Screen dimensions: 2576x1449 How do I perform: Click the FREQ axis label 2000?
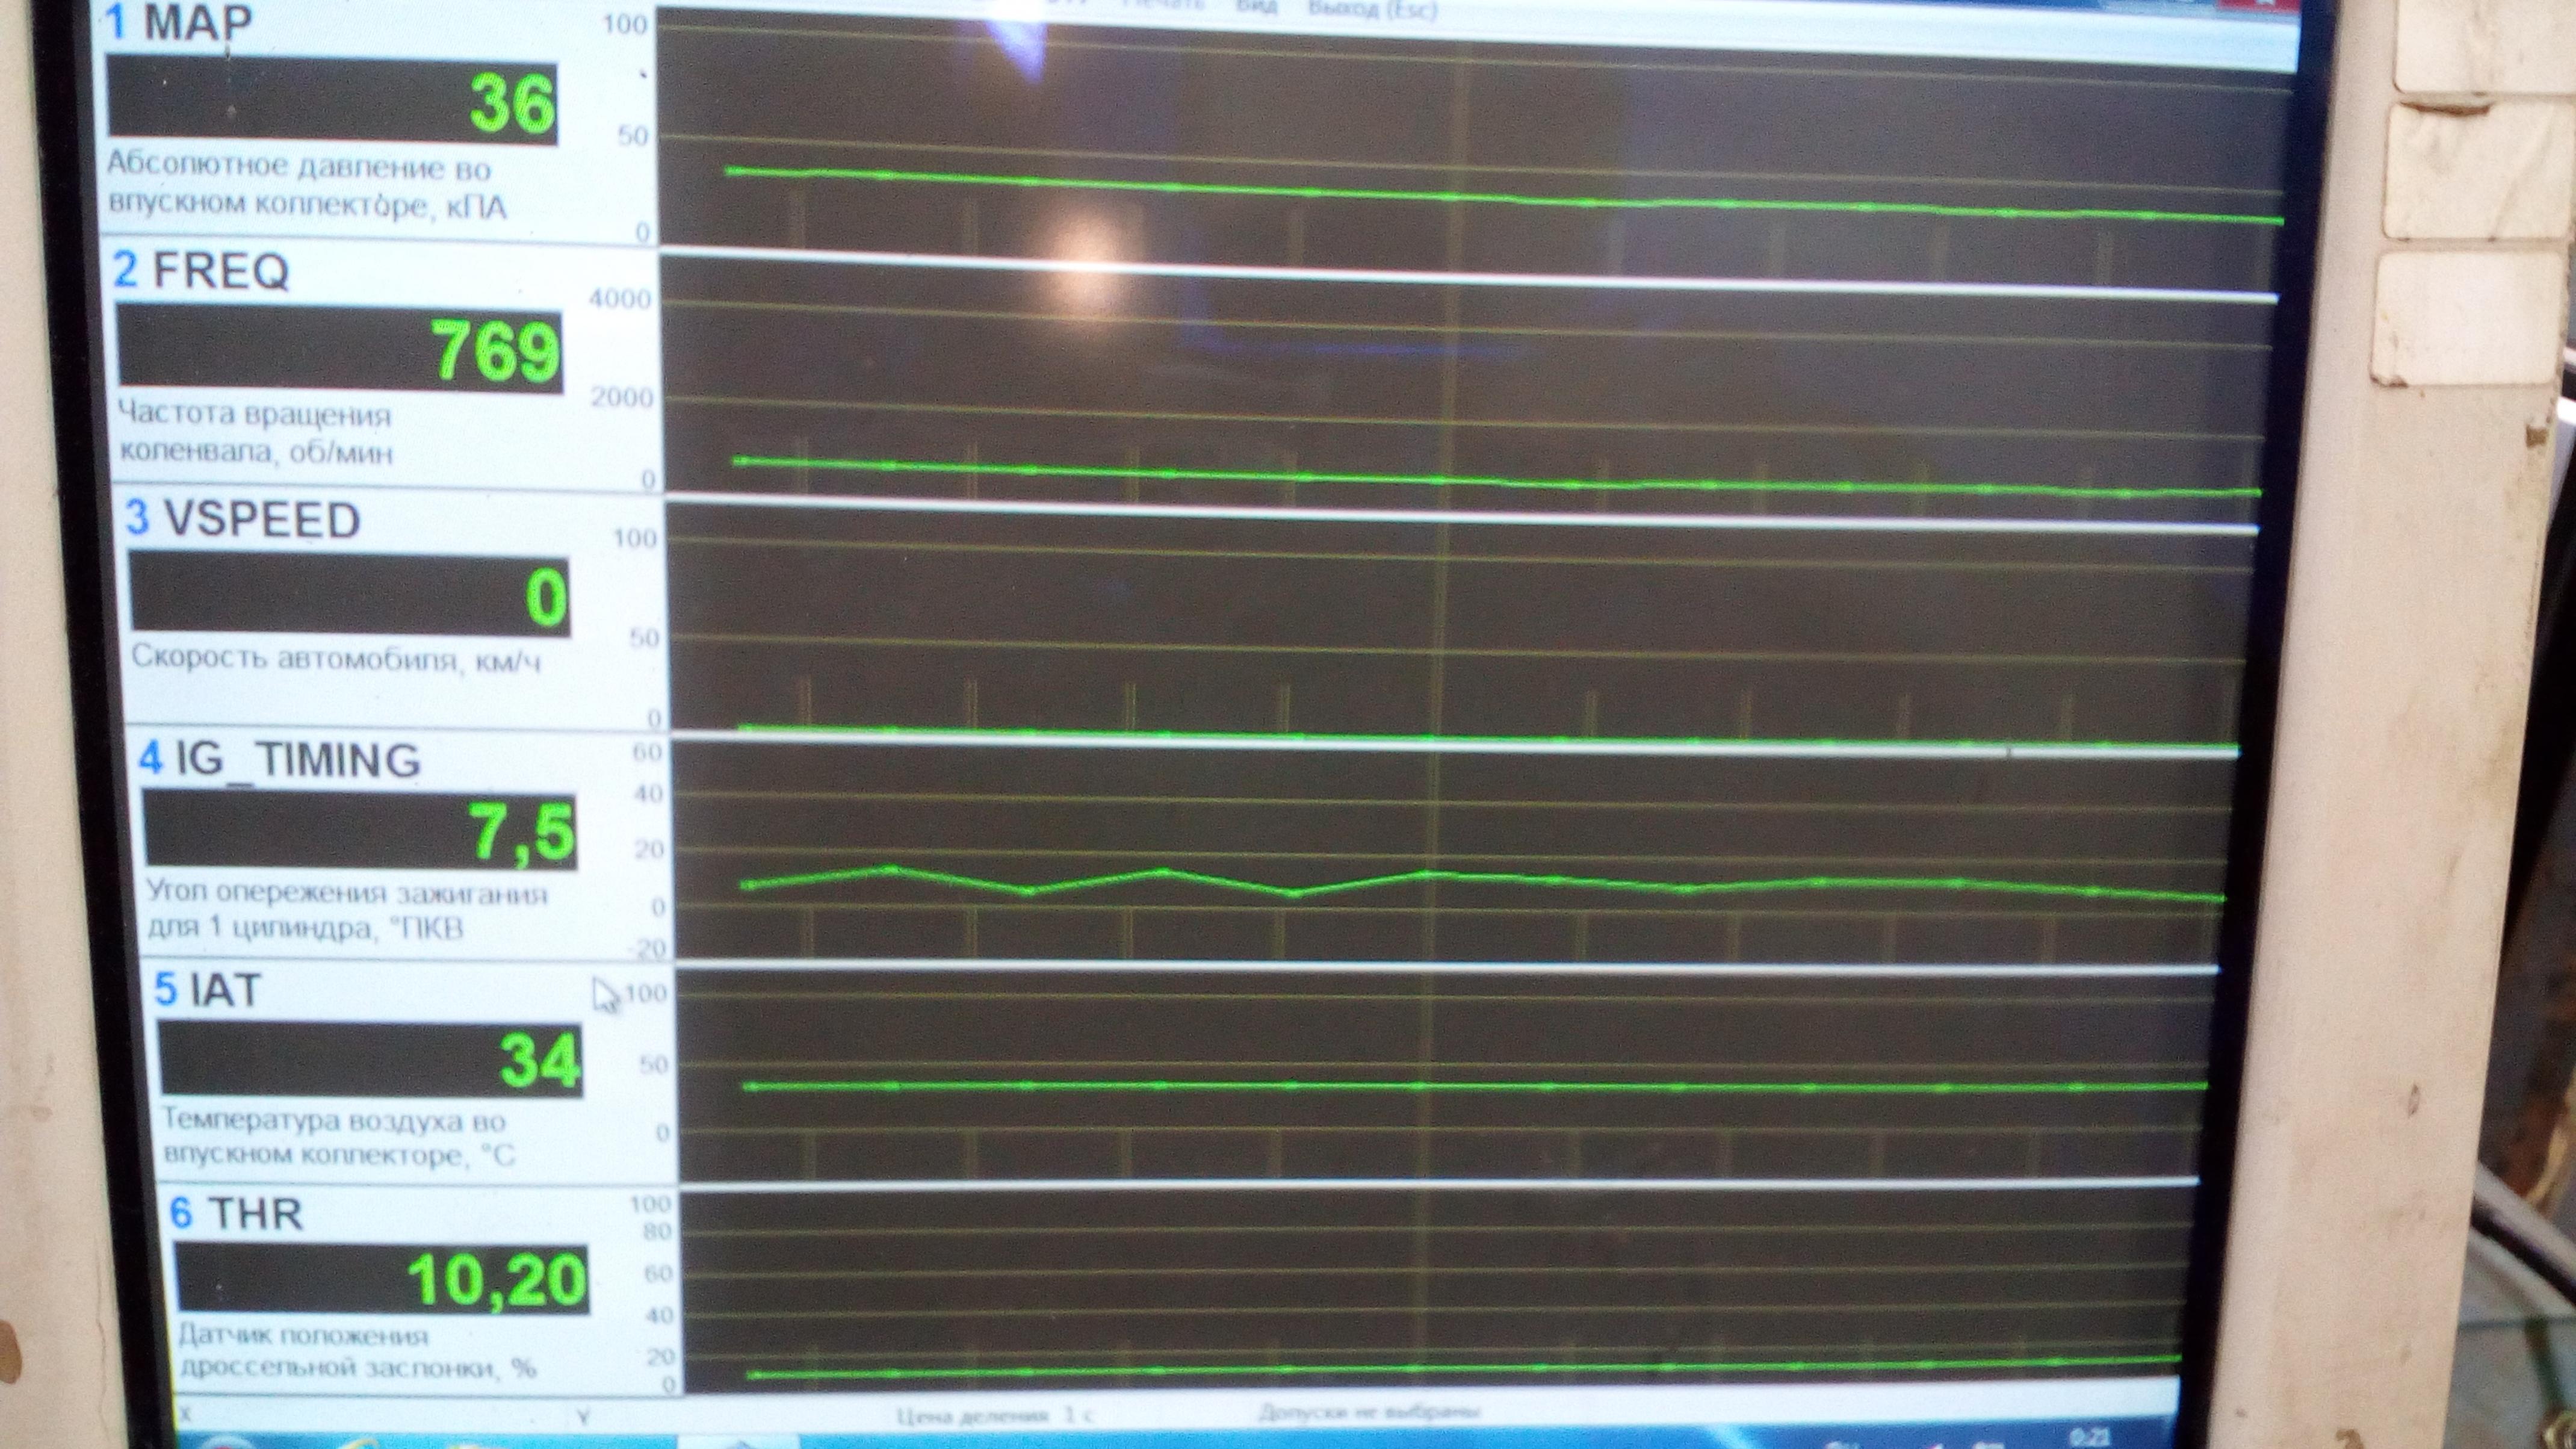(x=621, y=397)
